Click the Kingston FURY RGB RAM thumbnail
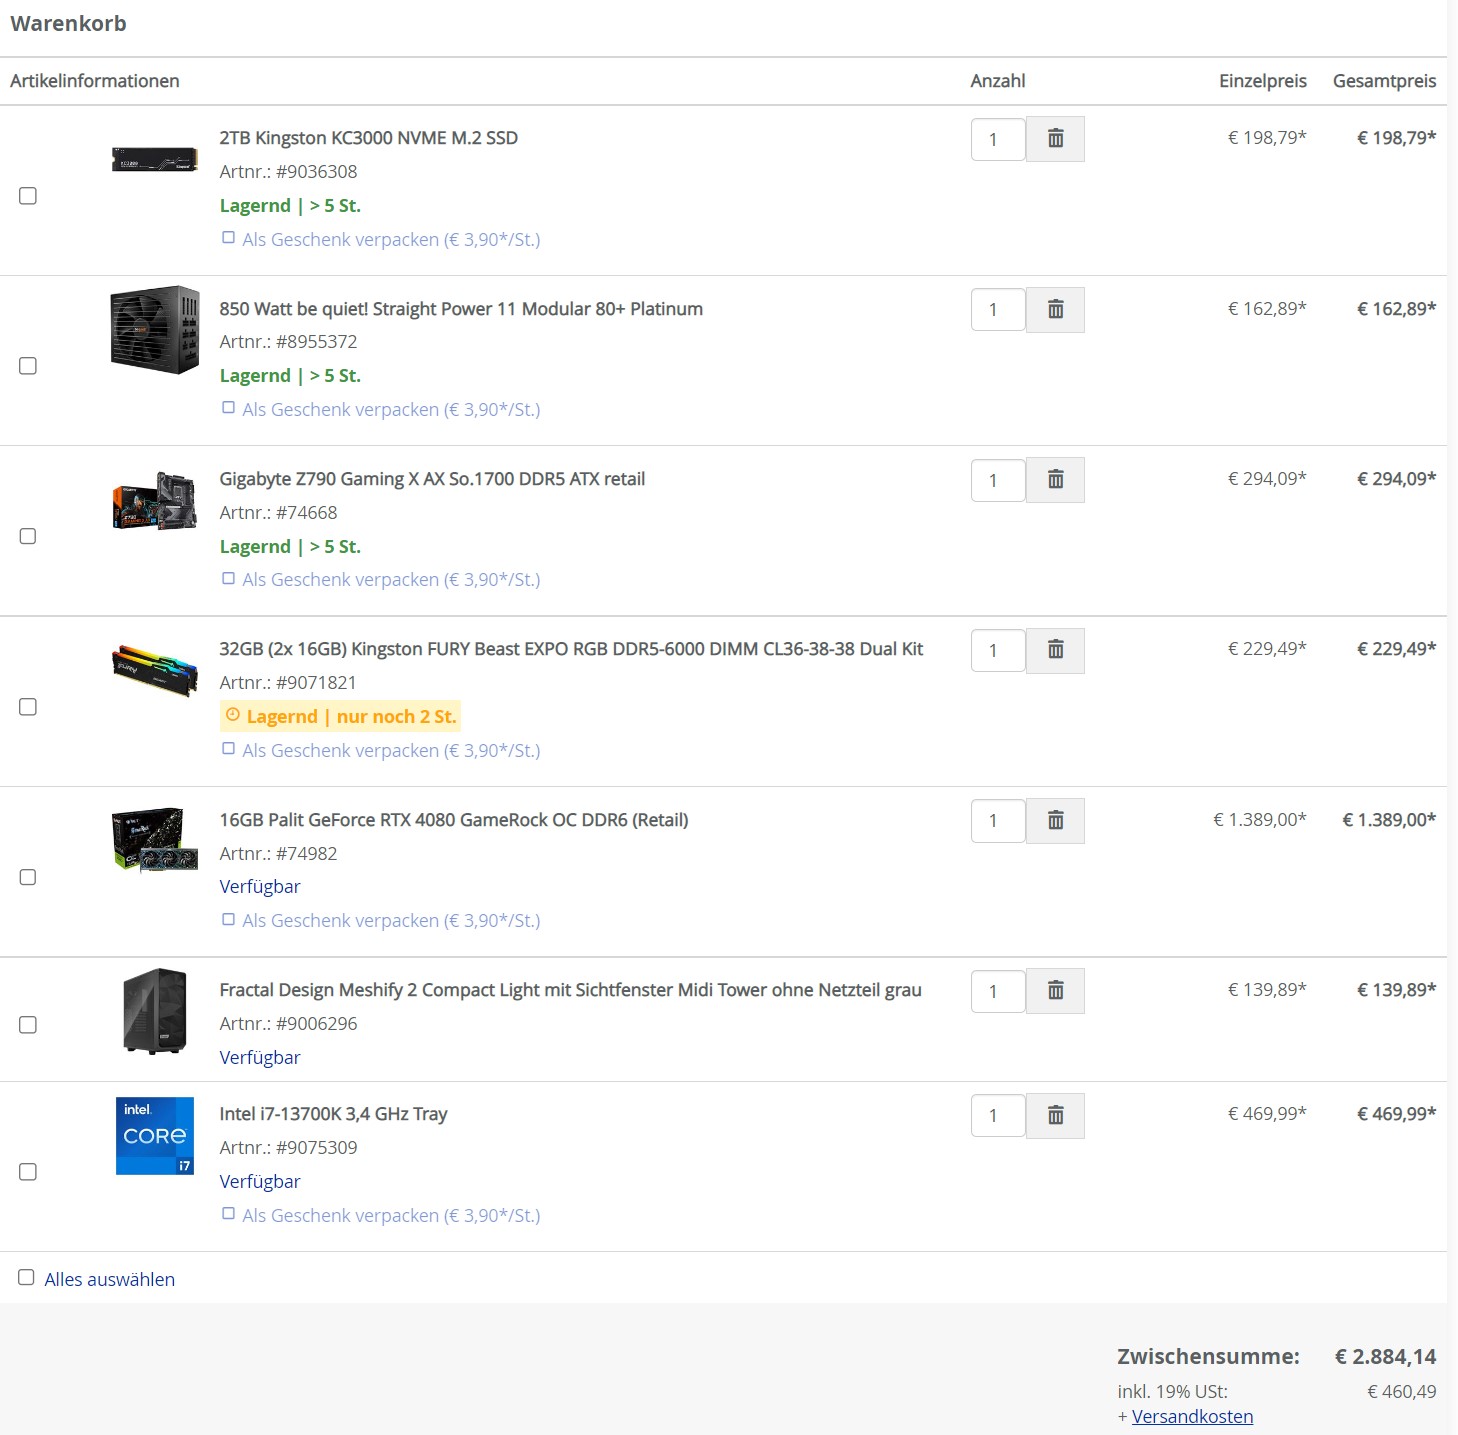 (154, 670)
